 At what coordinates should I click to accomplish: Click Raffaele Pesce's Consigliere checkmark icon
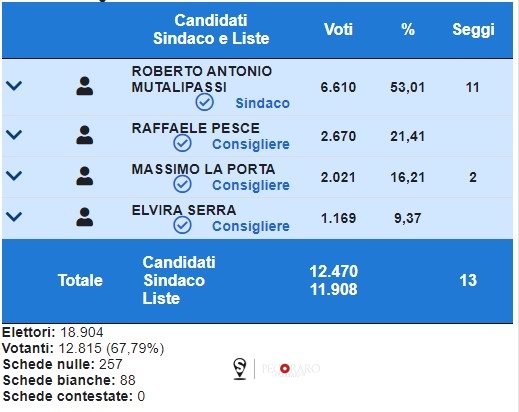(x=182, y=143)
